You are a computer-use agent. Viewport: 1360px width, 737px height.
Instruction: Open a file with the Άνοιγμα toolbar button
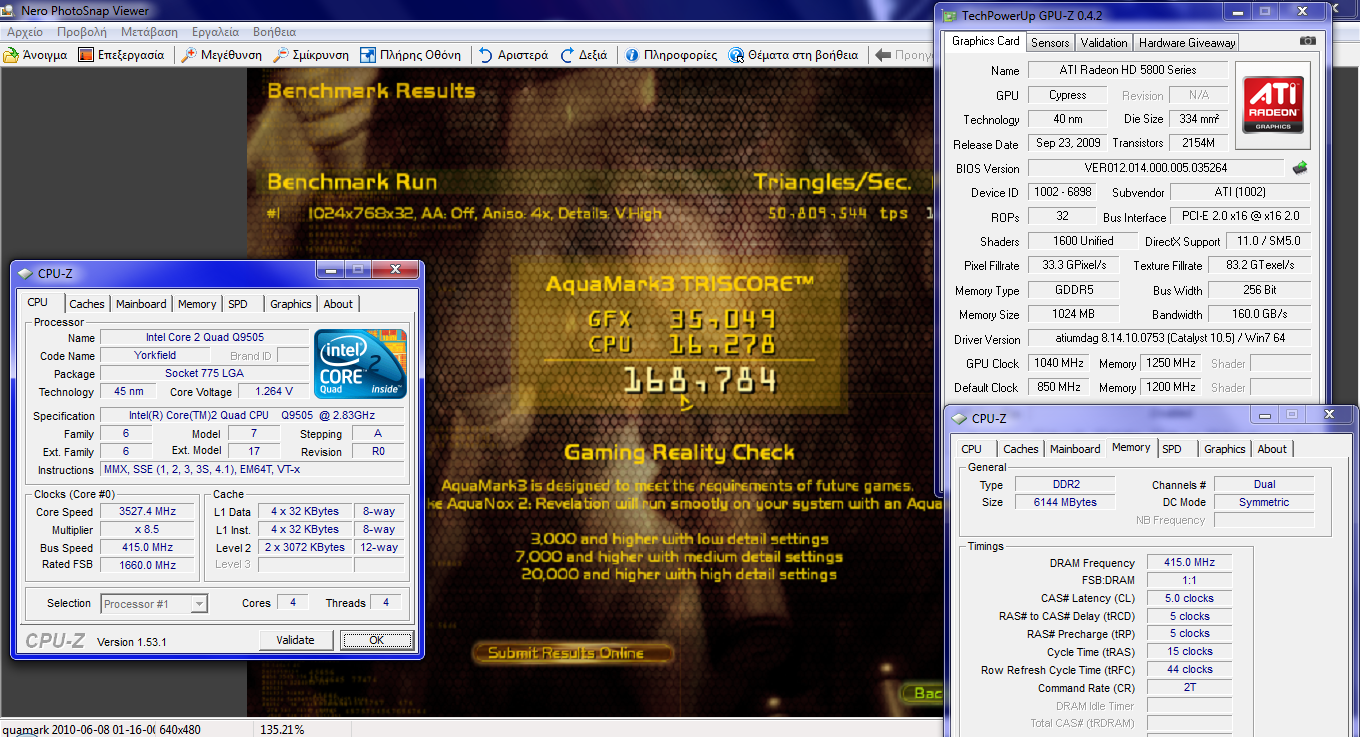[36, 55]
